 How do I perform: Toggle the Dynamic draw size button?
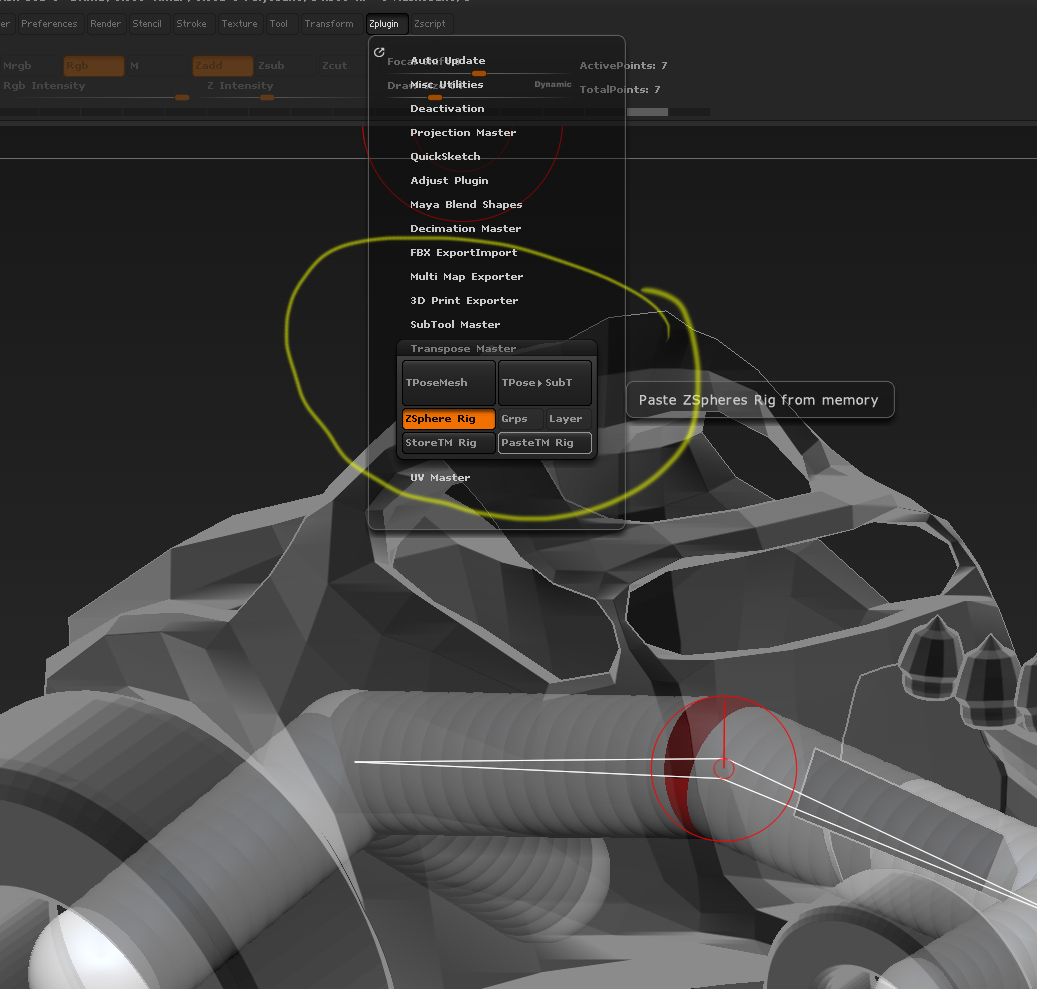click(x=553, y=85)
